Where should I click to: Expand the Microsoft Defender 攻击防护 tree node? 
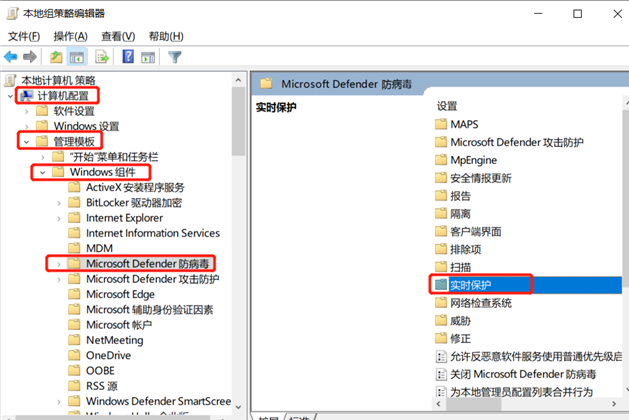59,279
